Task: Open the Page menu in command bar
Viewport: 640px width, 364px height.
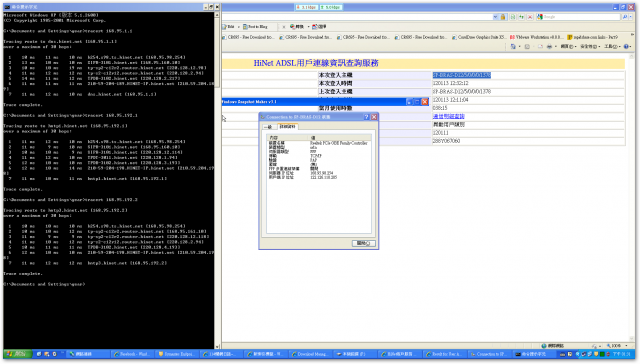Action: click(x=568, y=47)
